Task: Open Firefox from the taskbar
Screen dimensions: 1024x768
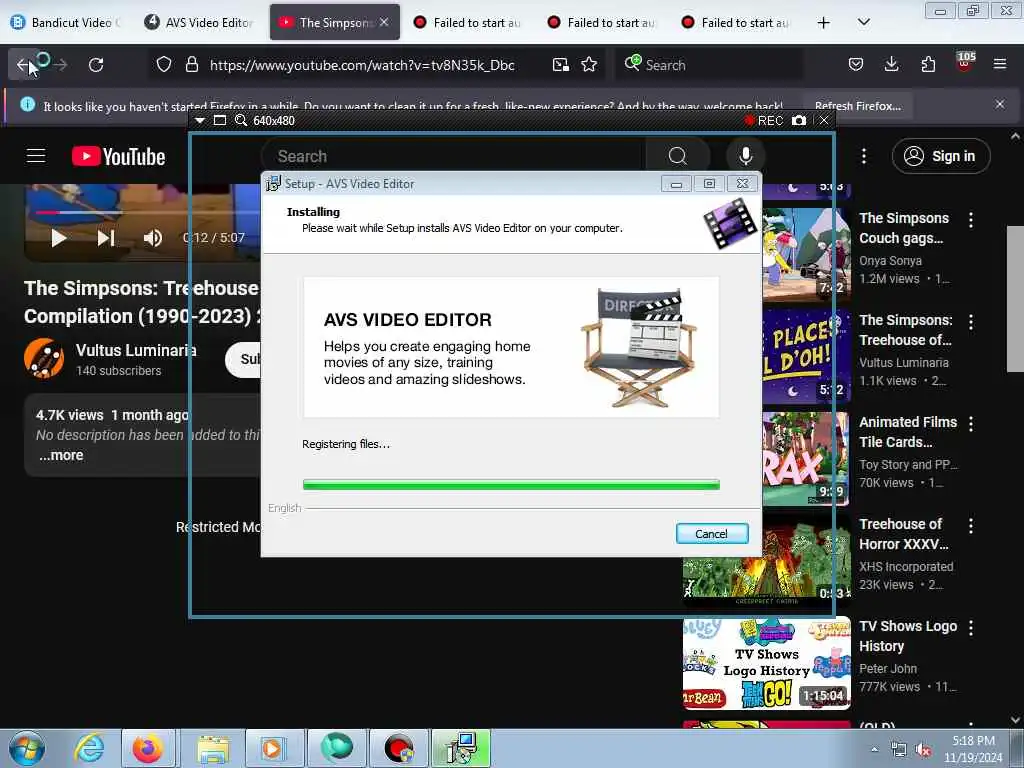Action: (x=148, y=748)
